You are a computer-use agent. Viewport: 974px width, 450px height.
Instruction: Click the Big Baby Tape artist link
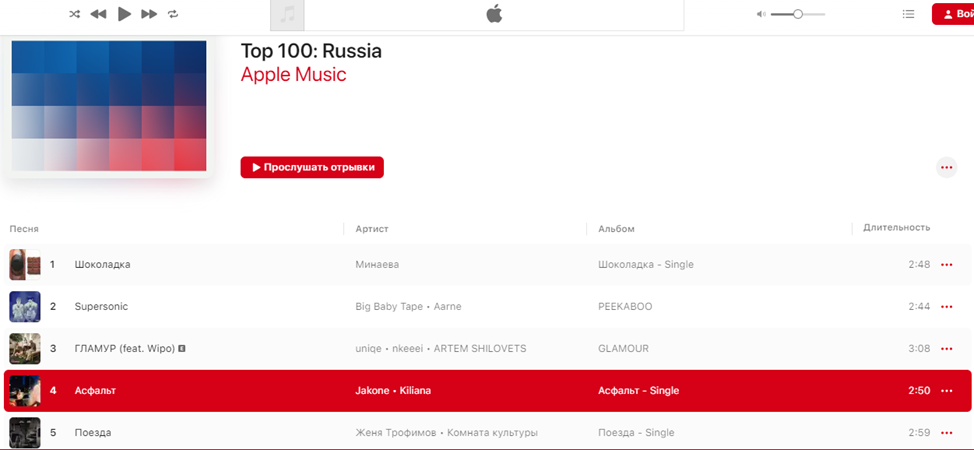click(389, 306)
